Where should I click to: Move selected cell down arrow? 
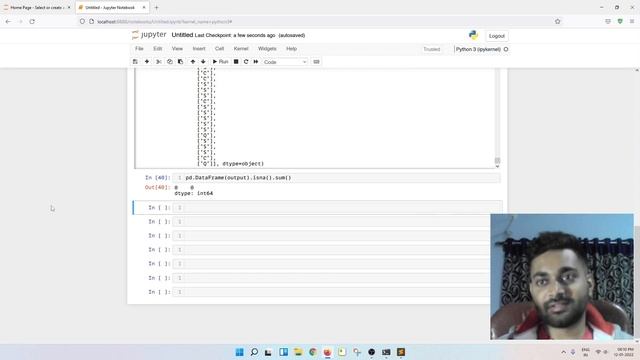coord(203,62)
